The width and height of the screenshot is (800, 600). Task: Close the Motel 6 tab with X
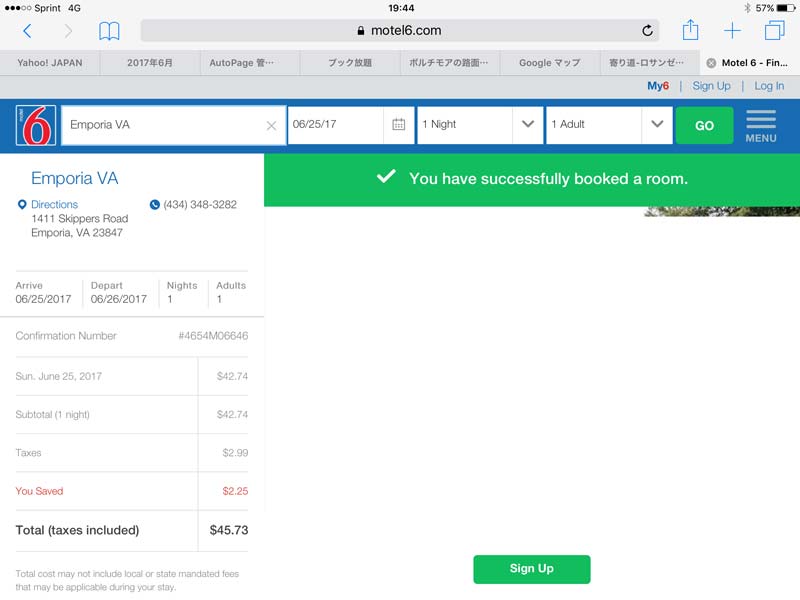coord(711,63)
